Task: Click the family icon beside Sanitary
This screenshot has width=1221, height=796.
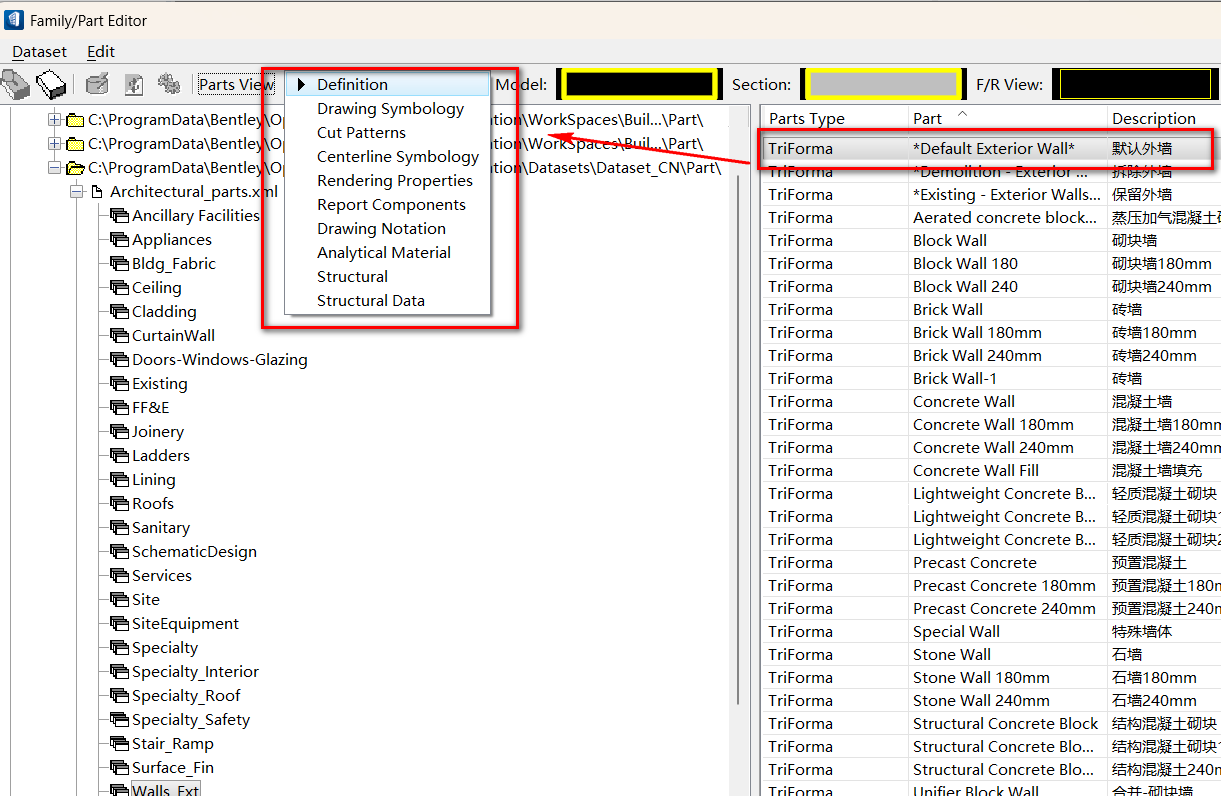Action: pos(120,527)
